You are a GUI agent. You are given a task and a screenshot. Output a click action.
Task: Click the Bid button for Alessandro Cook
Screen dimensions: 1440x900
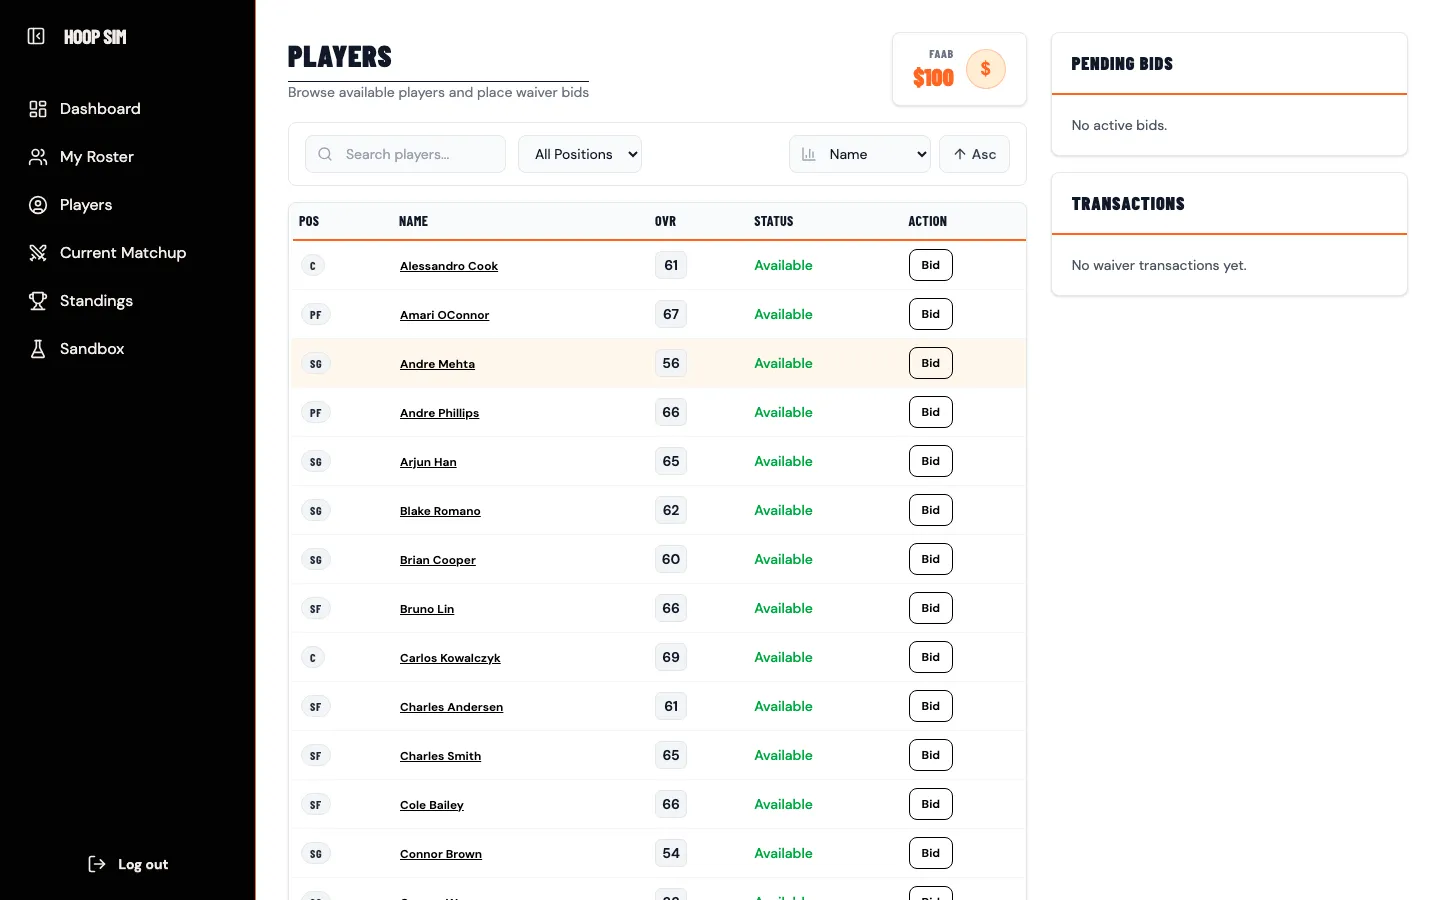(930, 265)
